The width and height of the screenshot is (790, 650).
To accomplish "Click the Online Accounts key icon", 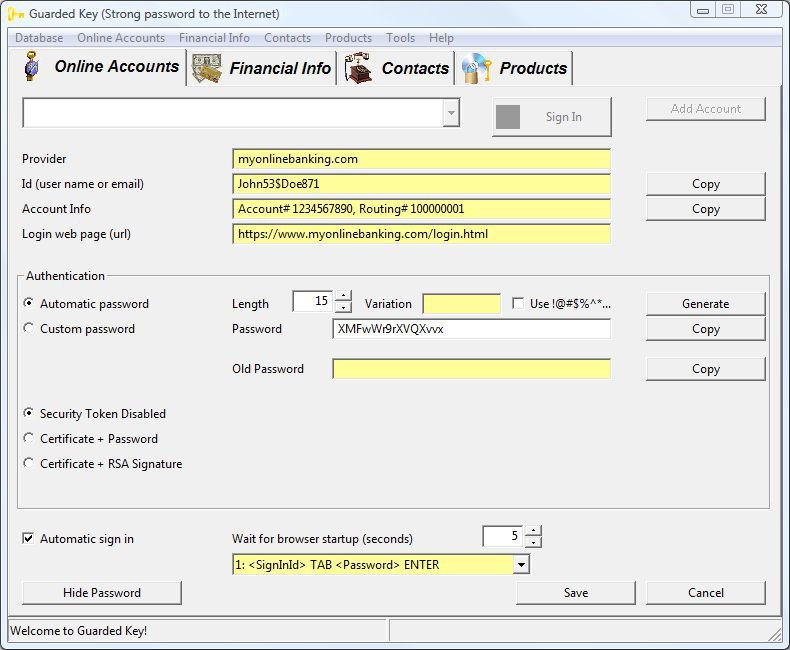I will pyautogui.click(x=32, y=66).
